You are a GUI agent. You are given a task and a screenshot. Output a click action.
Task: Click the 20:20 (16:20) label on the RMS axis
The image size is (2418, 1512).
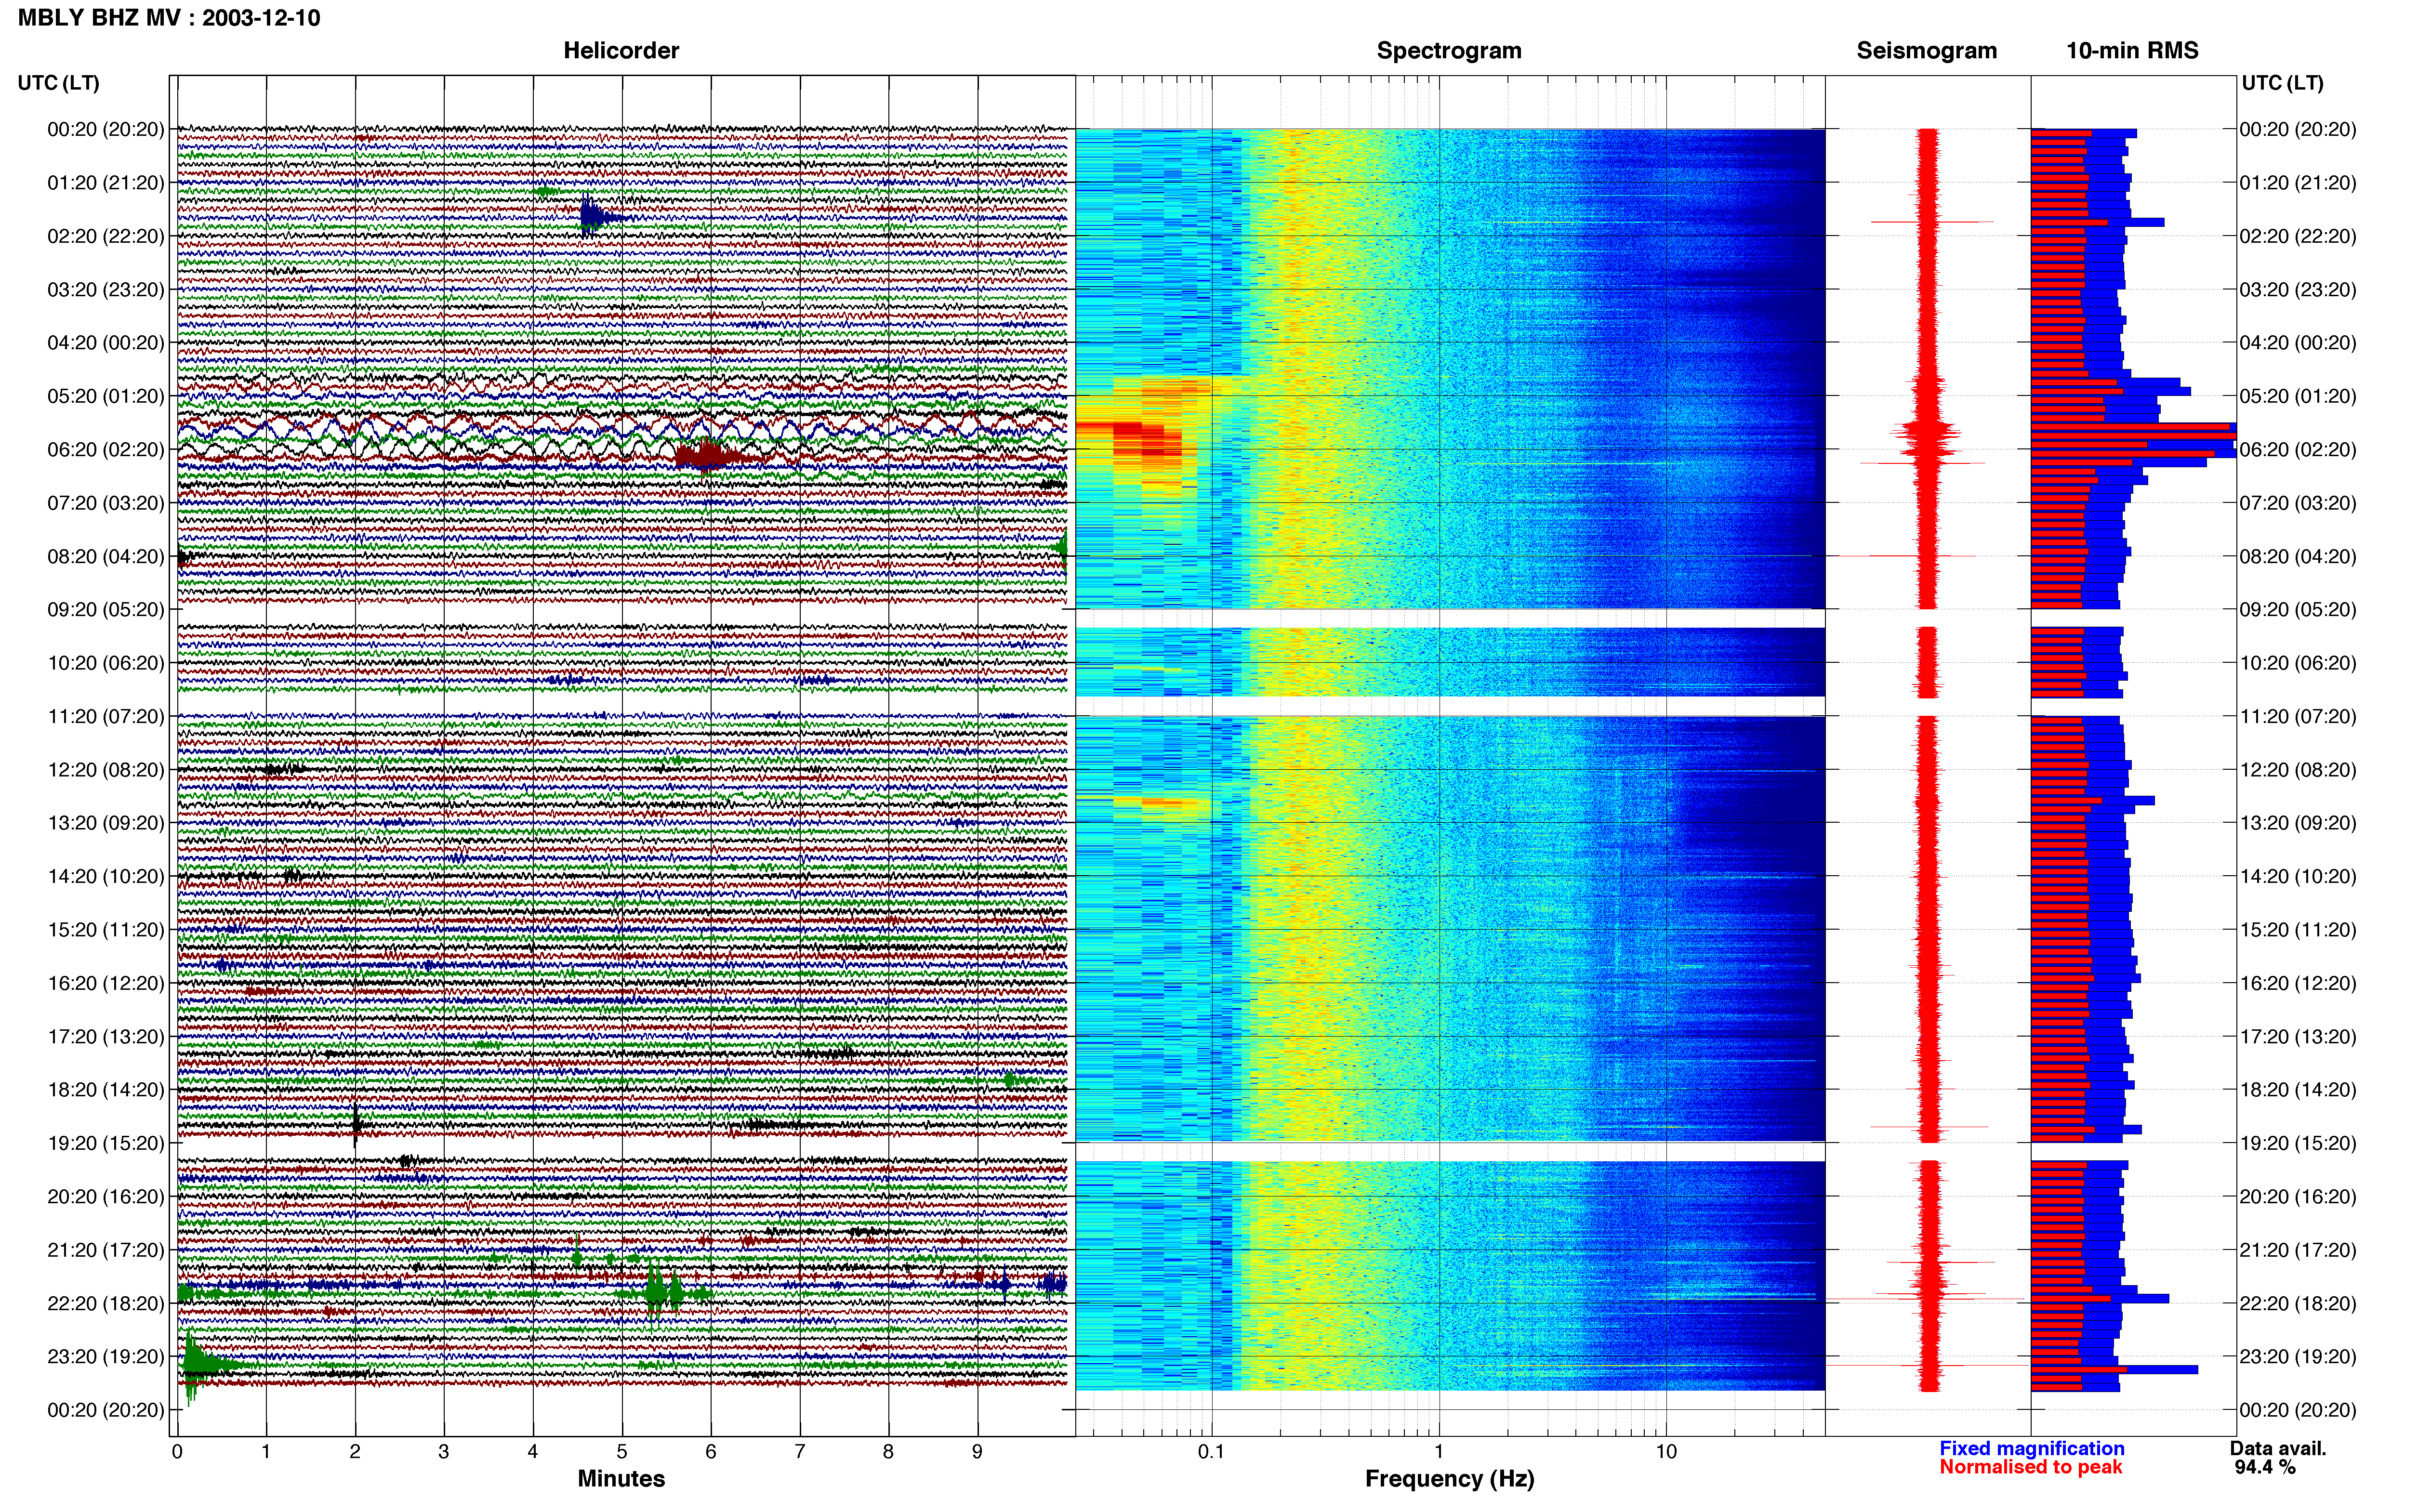coord(2298,1197)
